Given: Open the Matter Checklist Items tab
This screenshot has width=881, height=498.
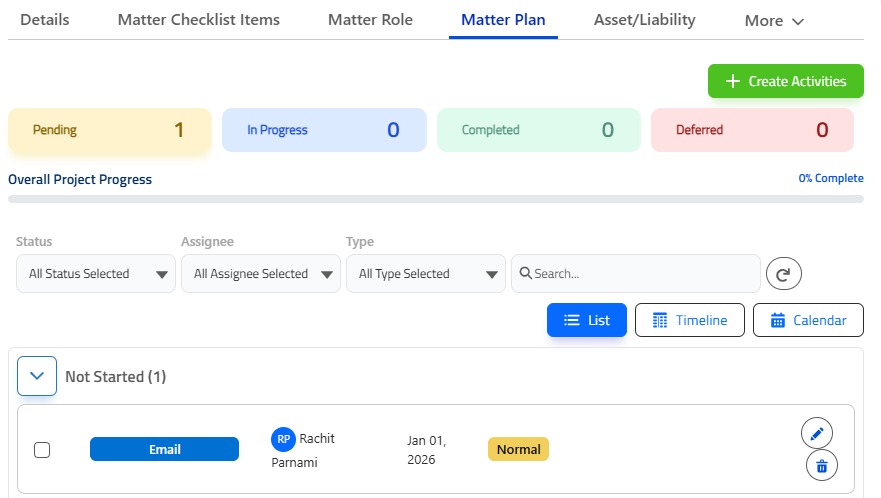Looking at the screenshot, I should coord(199,20).
